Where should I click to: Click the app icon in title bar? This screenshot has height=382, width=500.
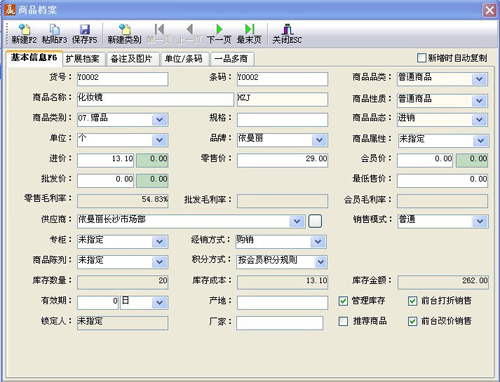click(9, 10)
